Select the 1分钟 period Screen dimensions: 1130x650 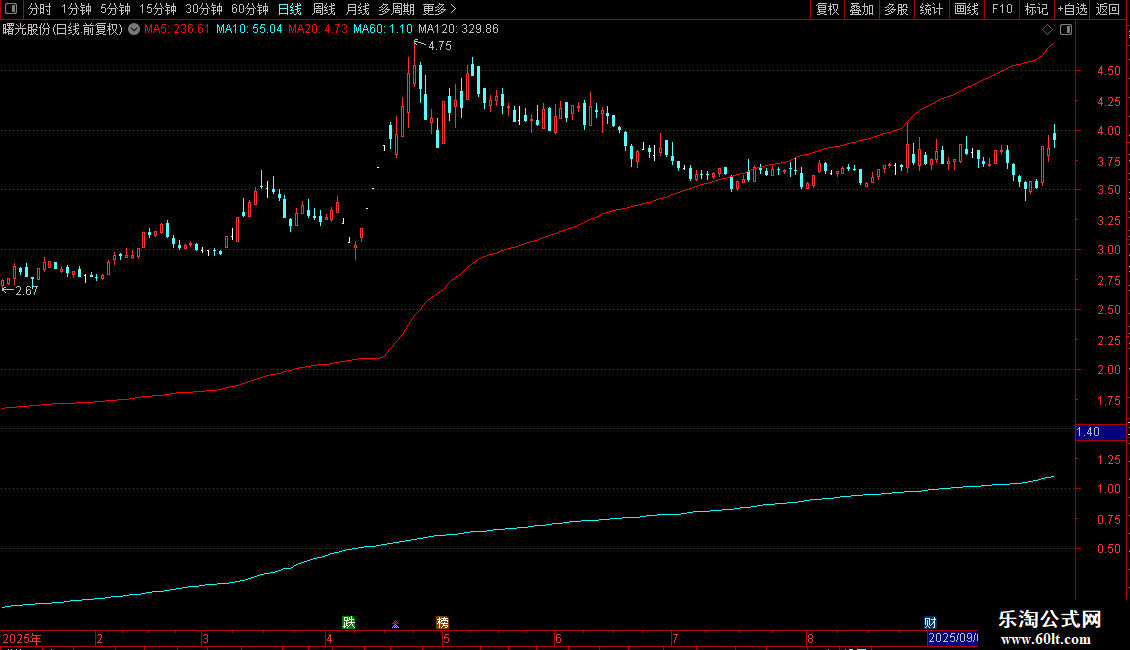point(76,9)
